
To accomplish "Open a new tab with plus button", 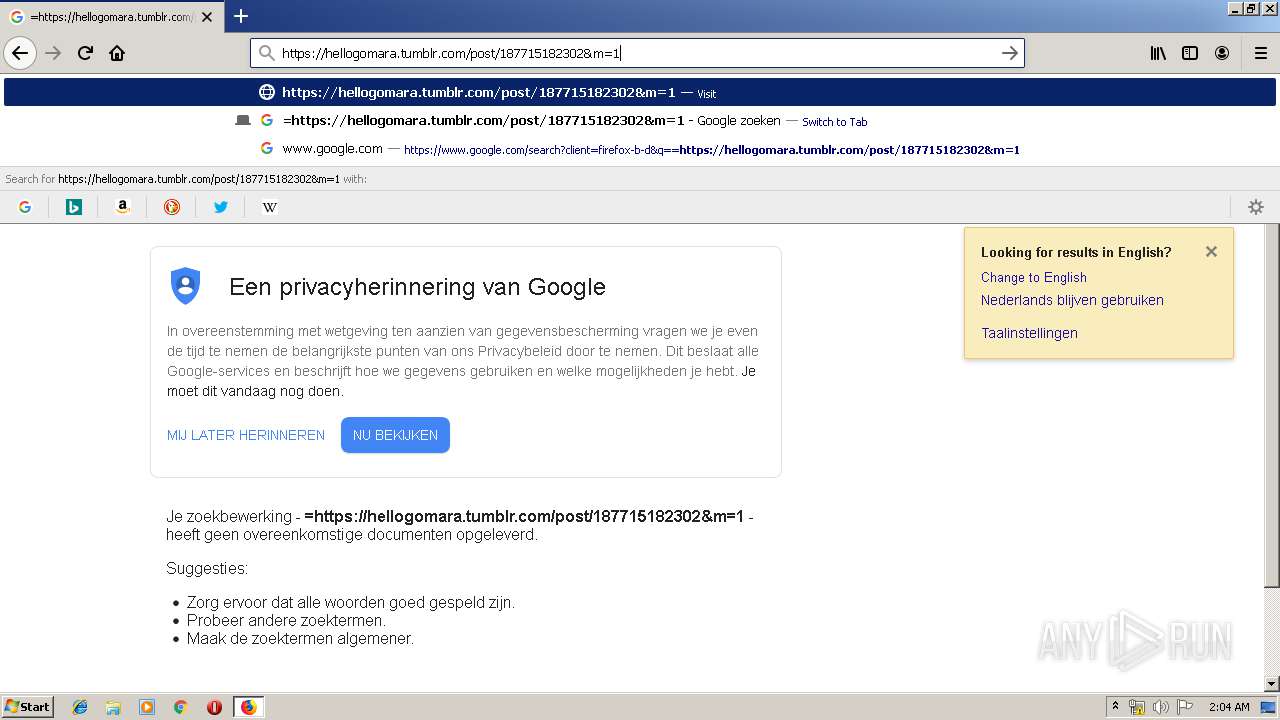I will 241,16.
